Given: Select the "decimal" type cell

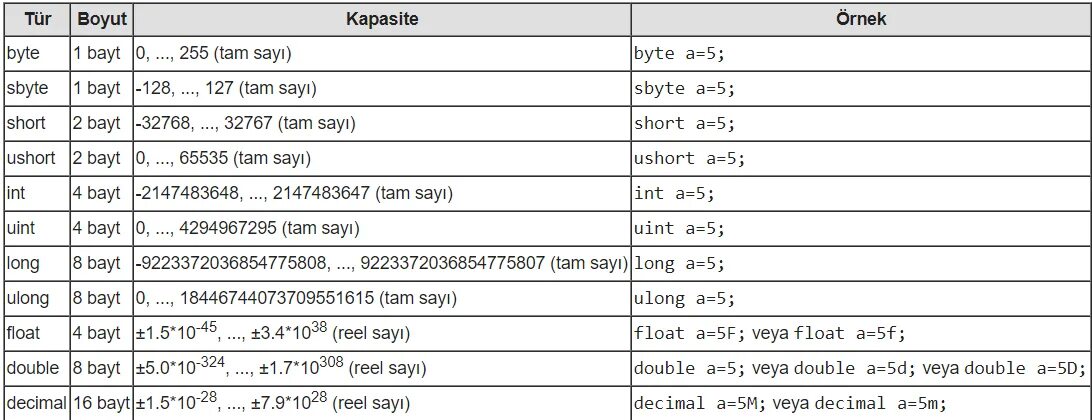Looking at the screenshot, I should point(35,403).
